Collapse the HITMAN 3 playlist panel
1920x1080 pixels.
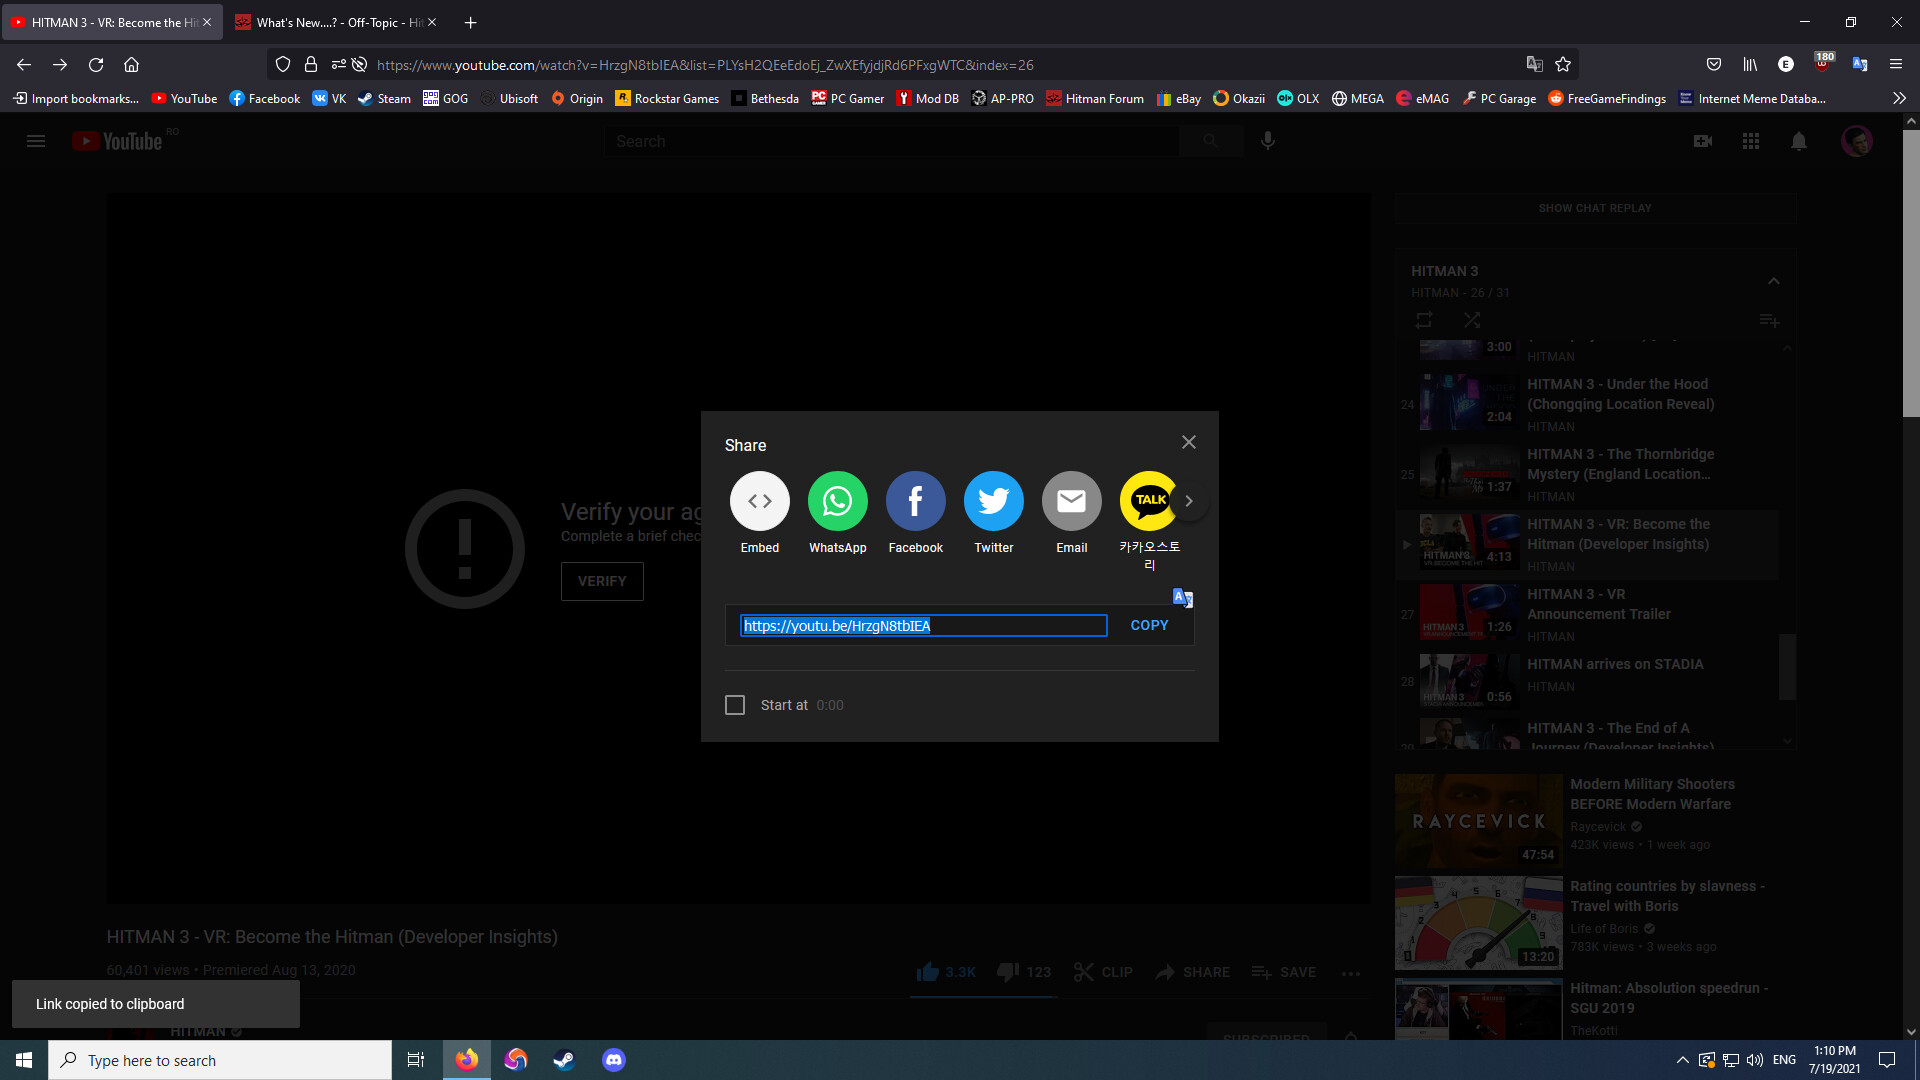(1774, 281)
